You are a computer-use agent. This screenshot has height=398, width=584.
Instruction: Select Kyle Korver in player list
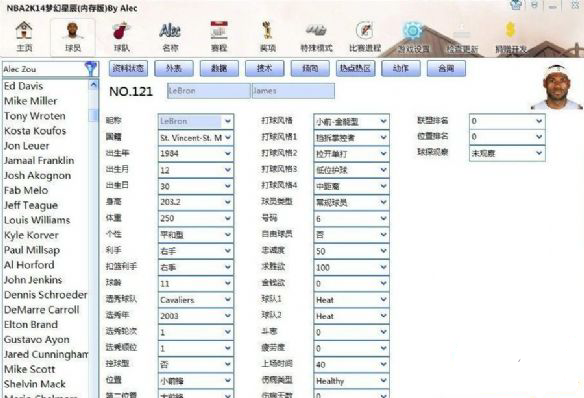[x=31, y=235]
